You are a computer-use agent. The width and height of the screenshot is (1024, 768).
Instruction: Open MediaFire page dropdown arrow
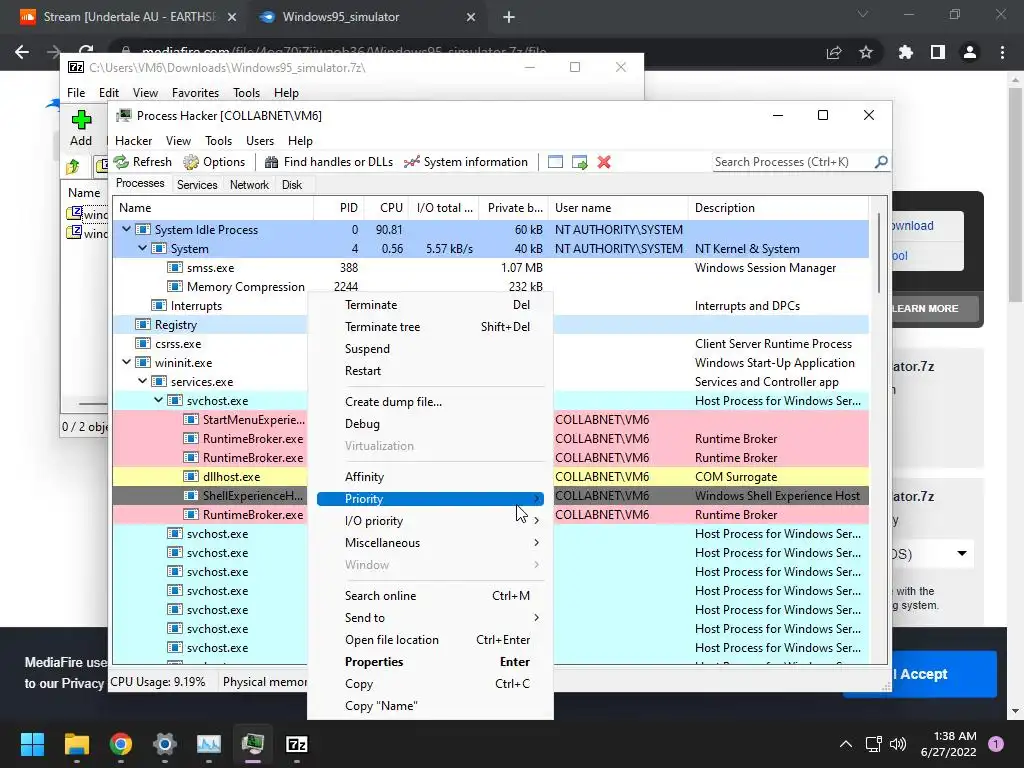point(962,553)
